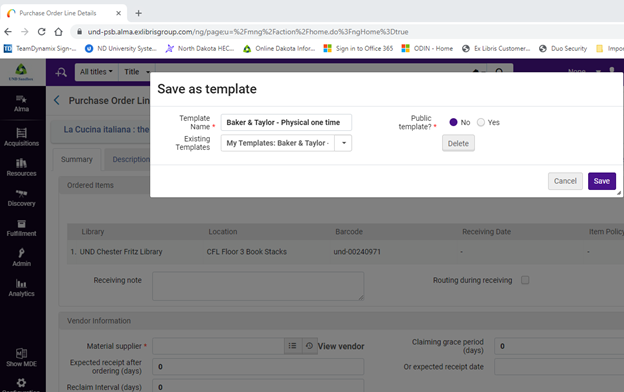This screenshot has height=392, width=624.
Task: Select the Yes radio for public template
Action: click(x=481, y=122)
